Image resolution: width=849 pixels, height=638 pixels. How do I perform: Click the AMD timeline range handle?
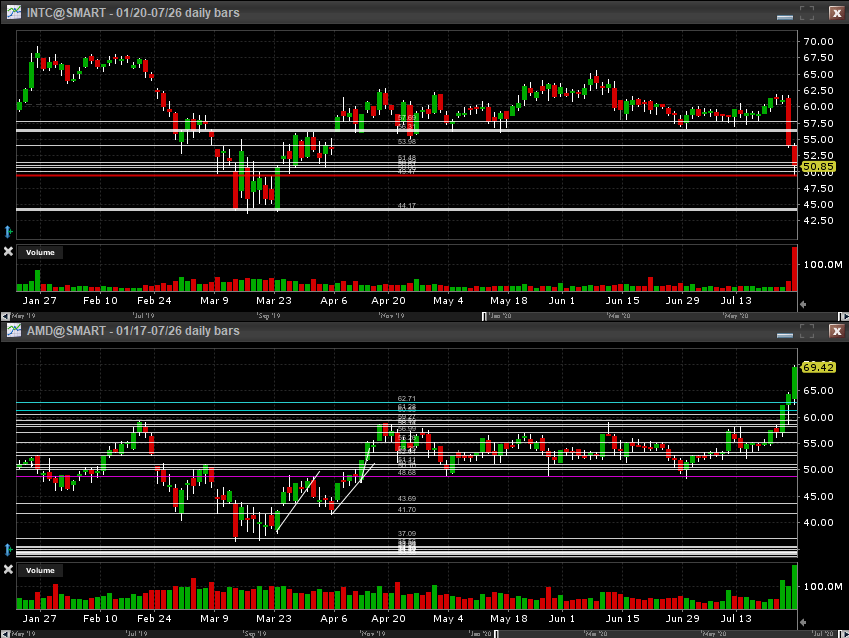[497, 634]
